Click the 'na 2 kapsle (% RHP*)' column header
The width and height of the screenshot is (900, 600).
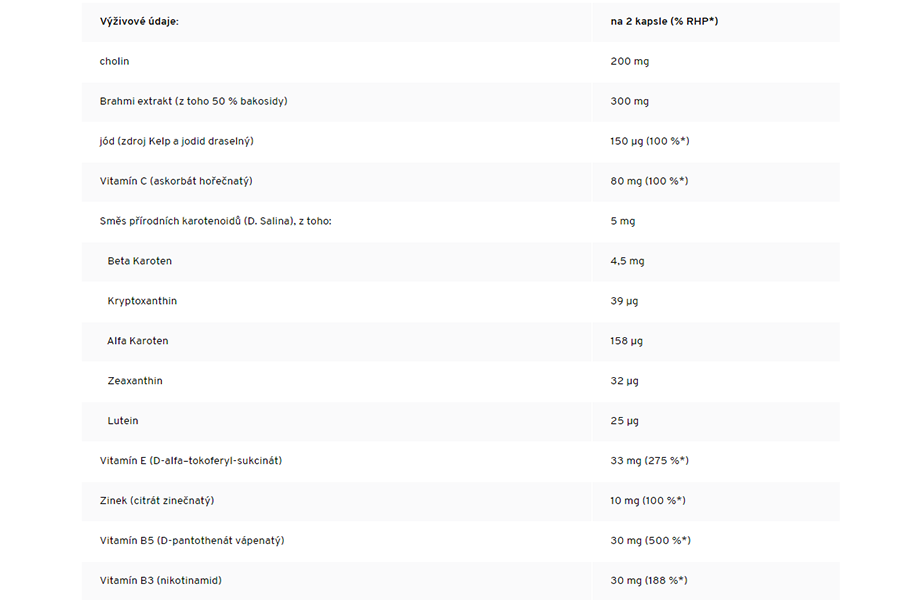point(664,21)
